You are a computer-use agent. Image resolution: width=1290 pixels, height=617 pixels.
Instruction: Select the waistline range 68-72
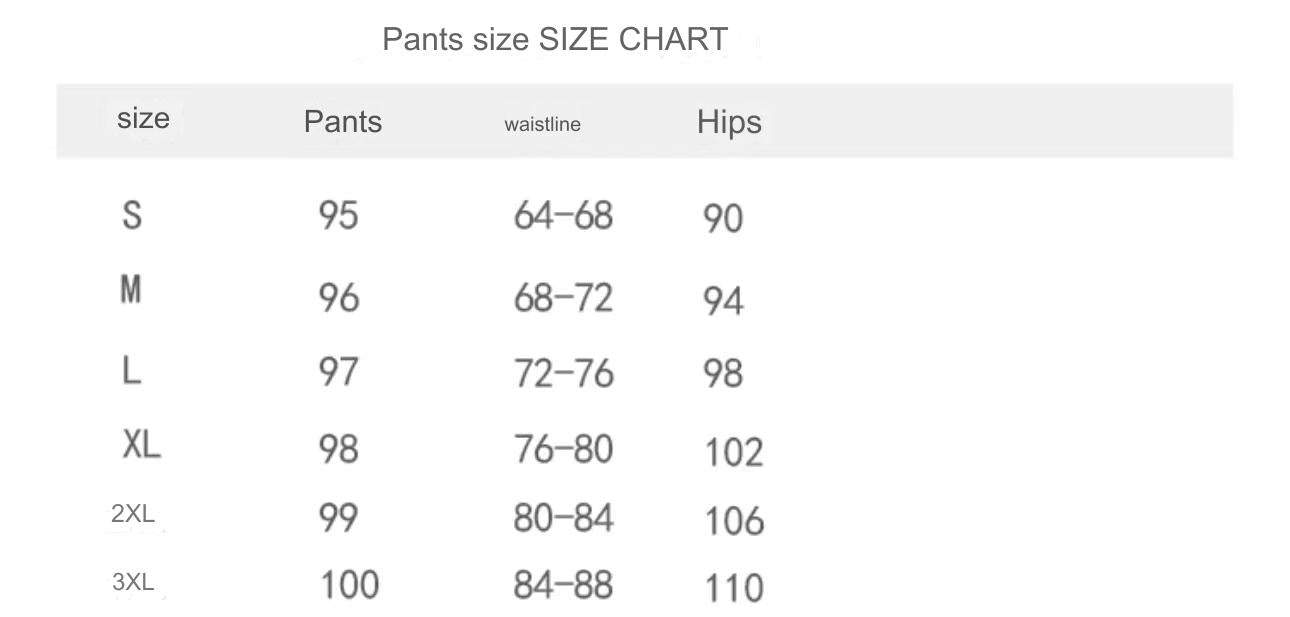point(563,298)
